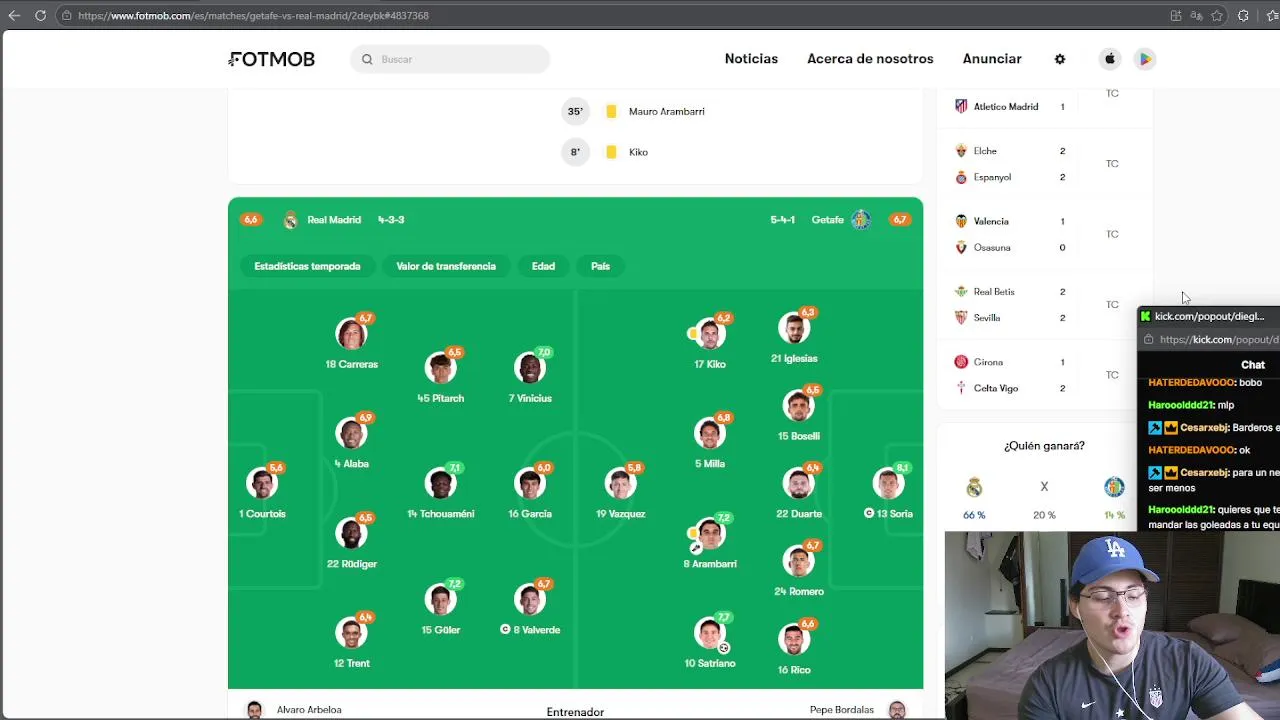Image resolution: width=1280 pixels, height=720 pixels.
Task: Vote draw X in ¿Quién ganará?
Action: pyautogui.click(x=1044, y=487)
